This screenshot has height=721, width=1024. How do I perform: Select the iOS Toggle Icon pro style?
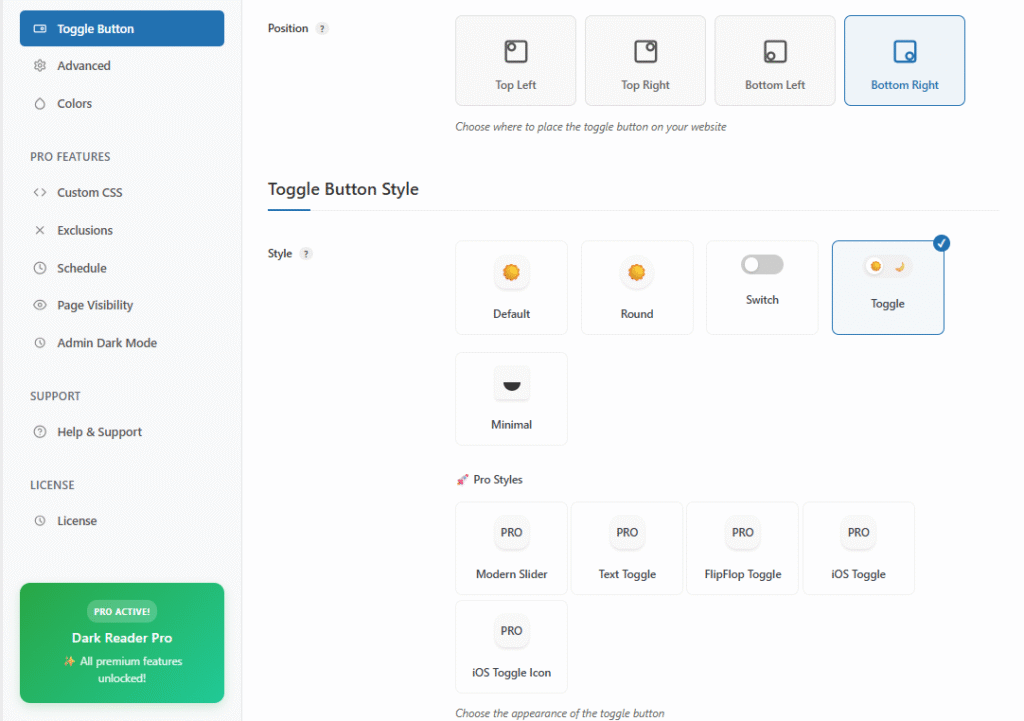(x=511, y=647)
